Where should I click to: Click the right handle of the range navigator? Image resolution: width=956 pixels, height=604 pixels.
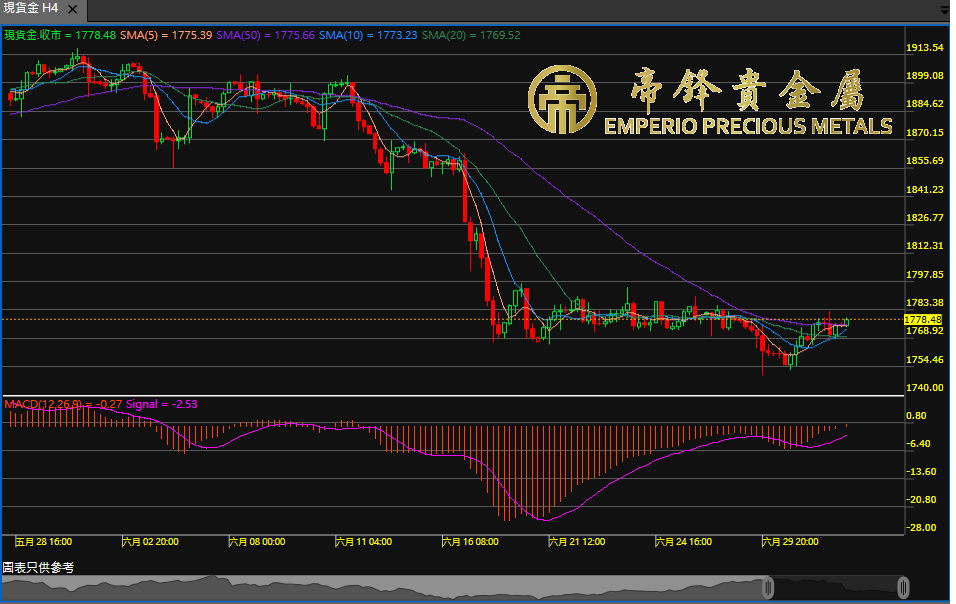(903, 586)
